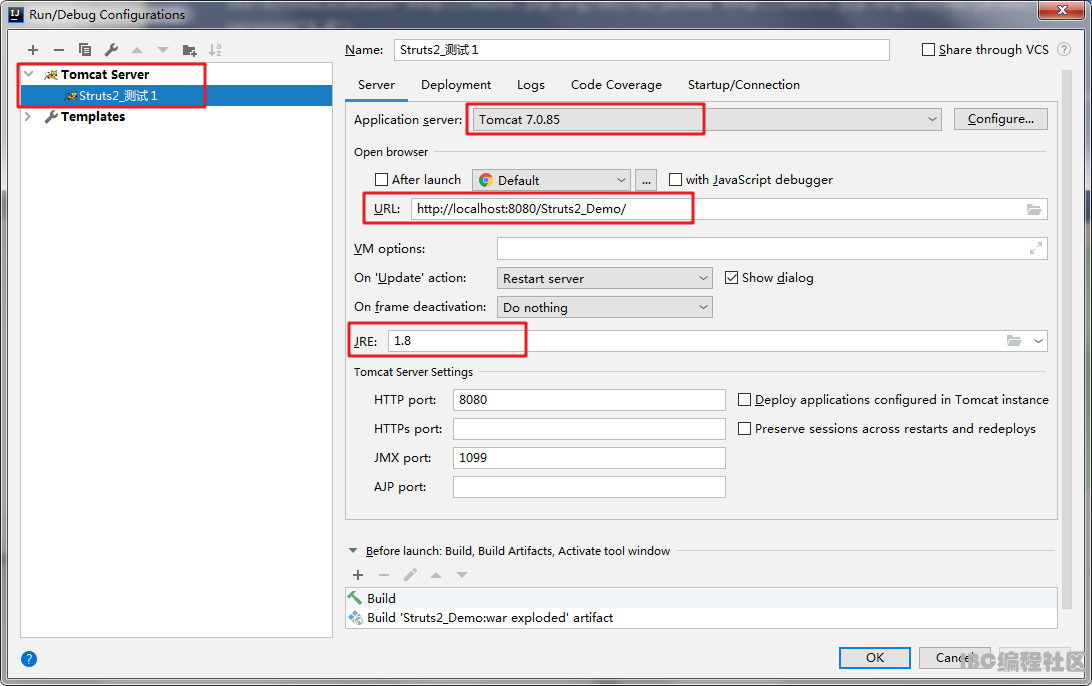The width and height of the screenshot is (1092, 686).
Task: Collapse the Before launch section
Action: click(352, 551)
